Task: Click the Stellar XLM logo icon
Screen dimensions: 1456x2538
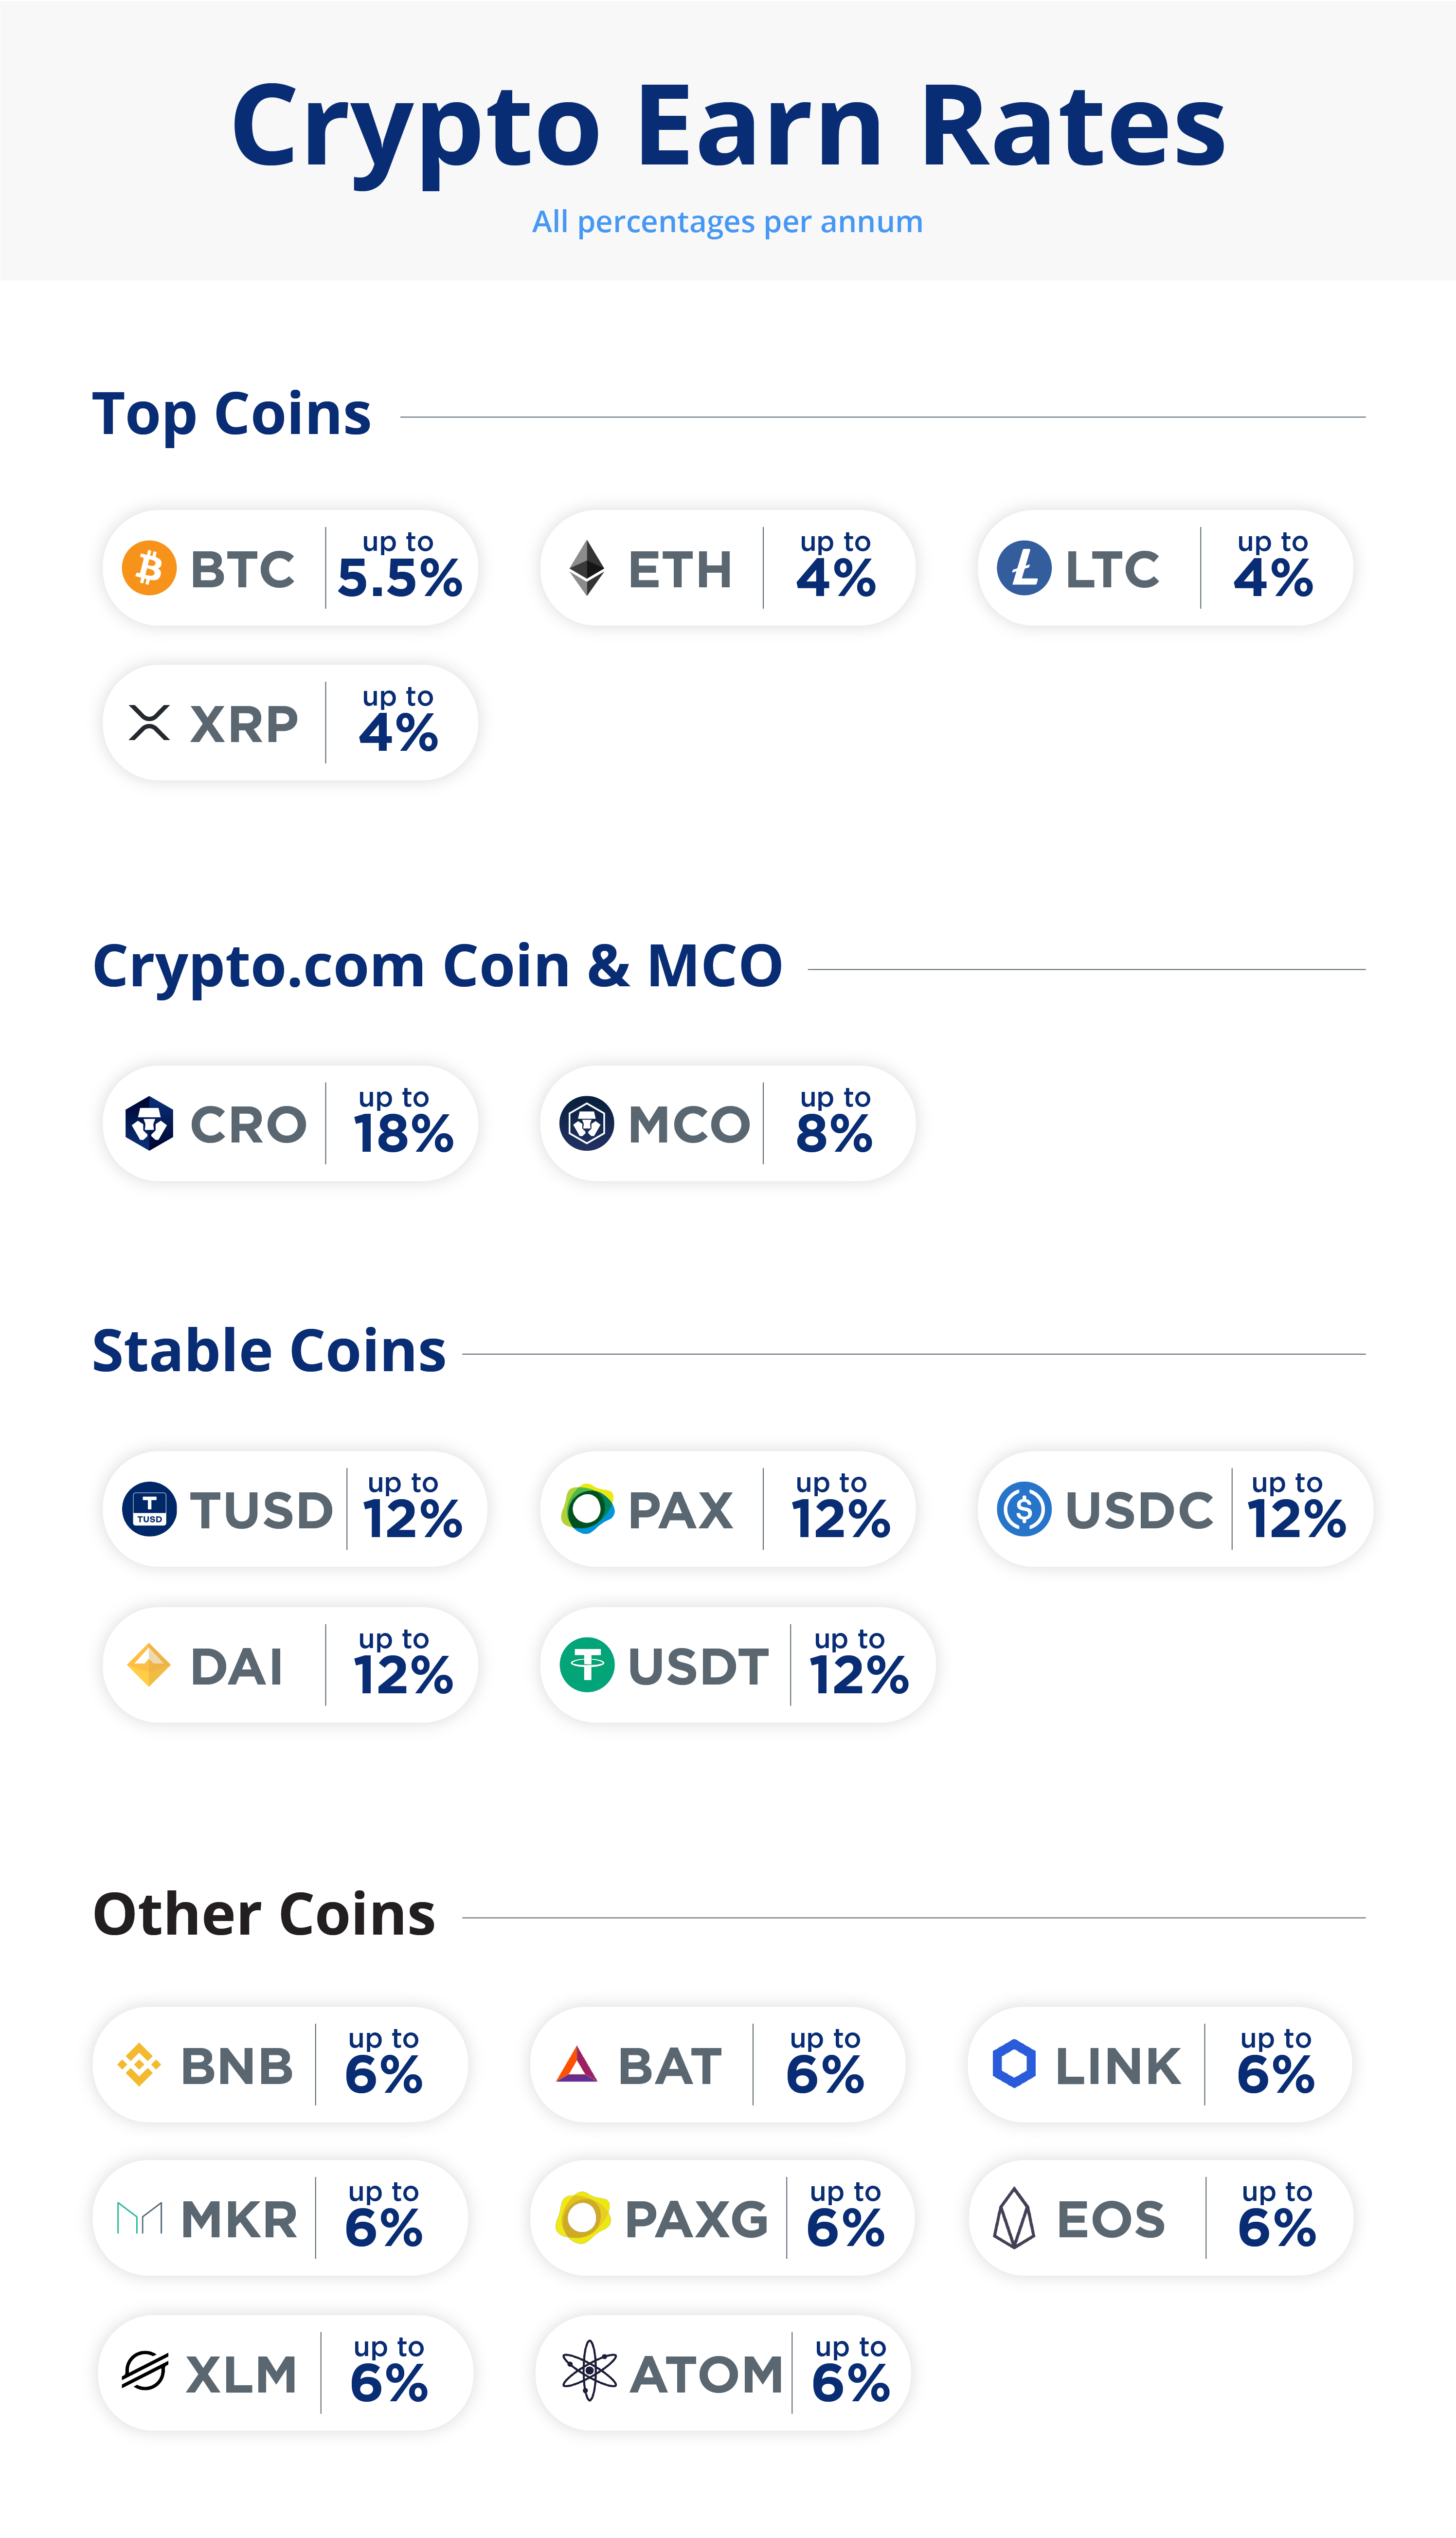Action: click(145, 2371)
